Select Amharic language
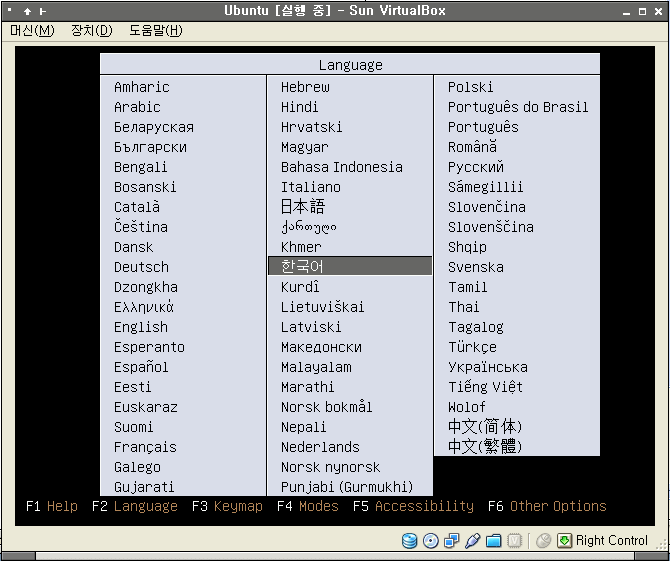 pos(141,87)
